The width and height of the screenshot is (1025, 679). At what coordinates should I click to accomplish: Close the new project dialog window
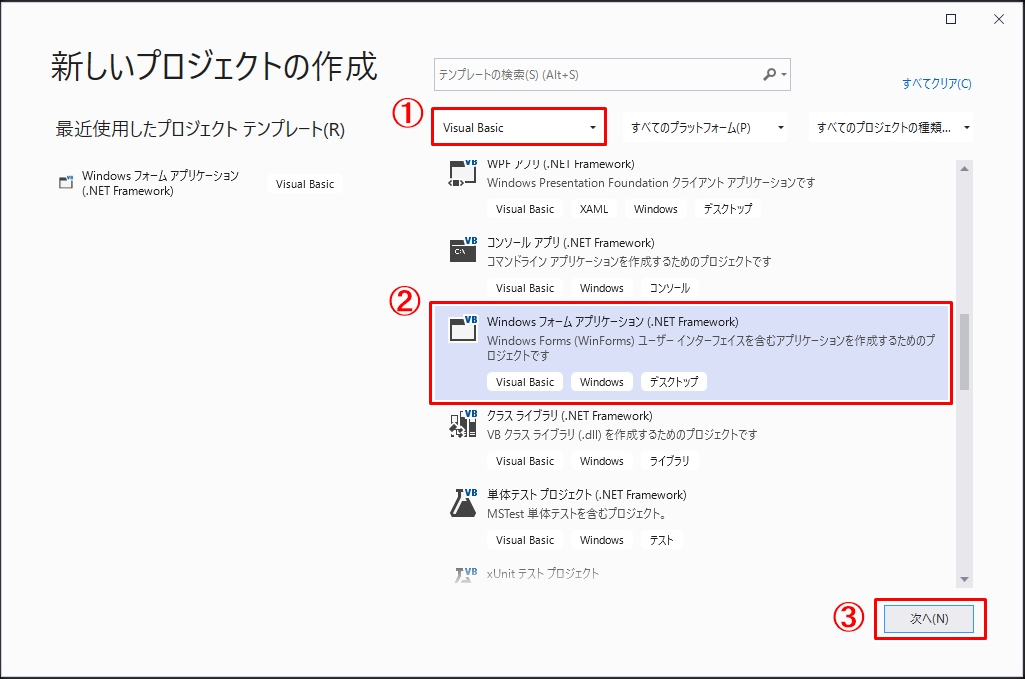[x=999, y=19]
